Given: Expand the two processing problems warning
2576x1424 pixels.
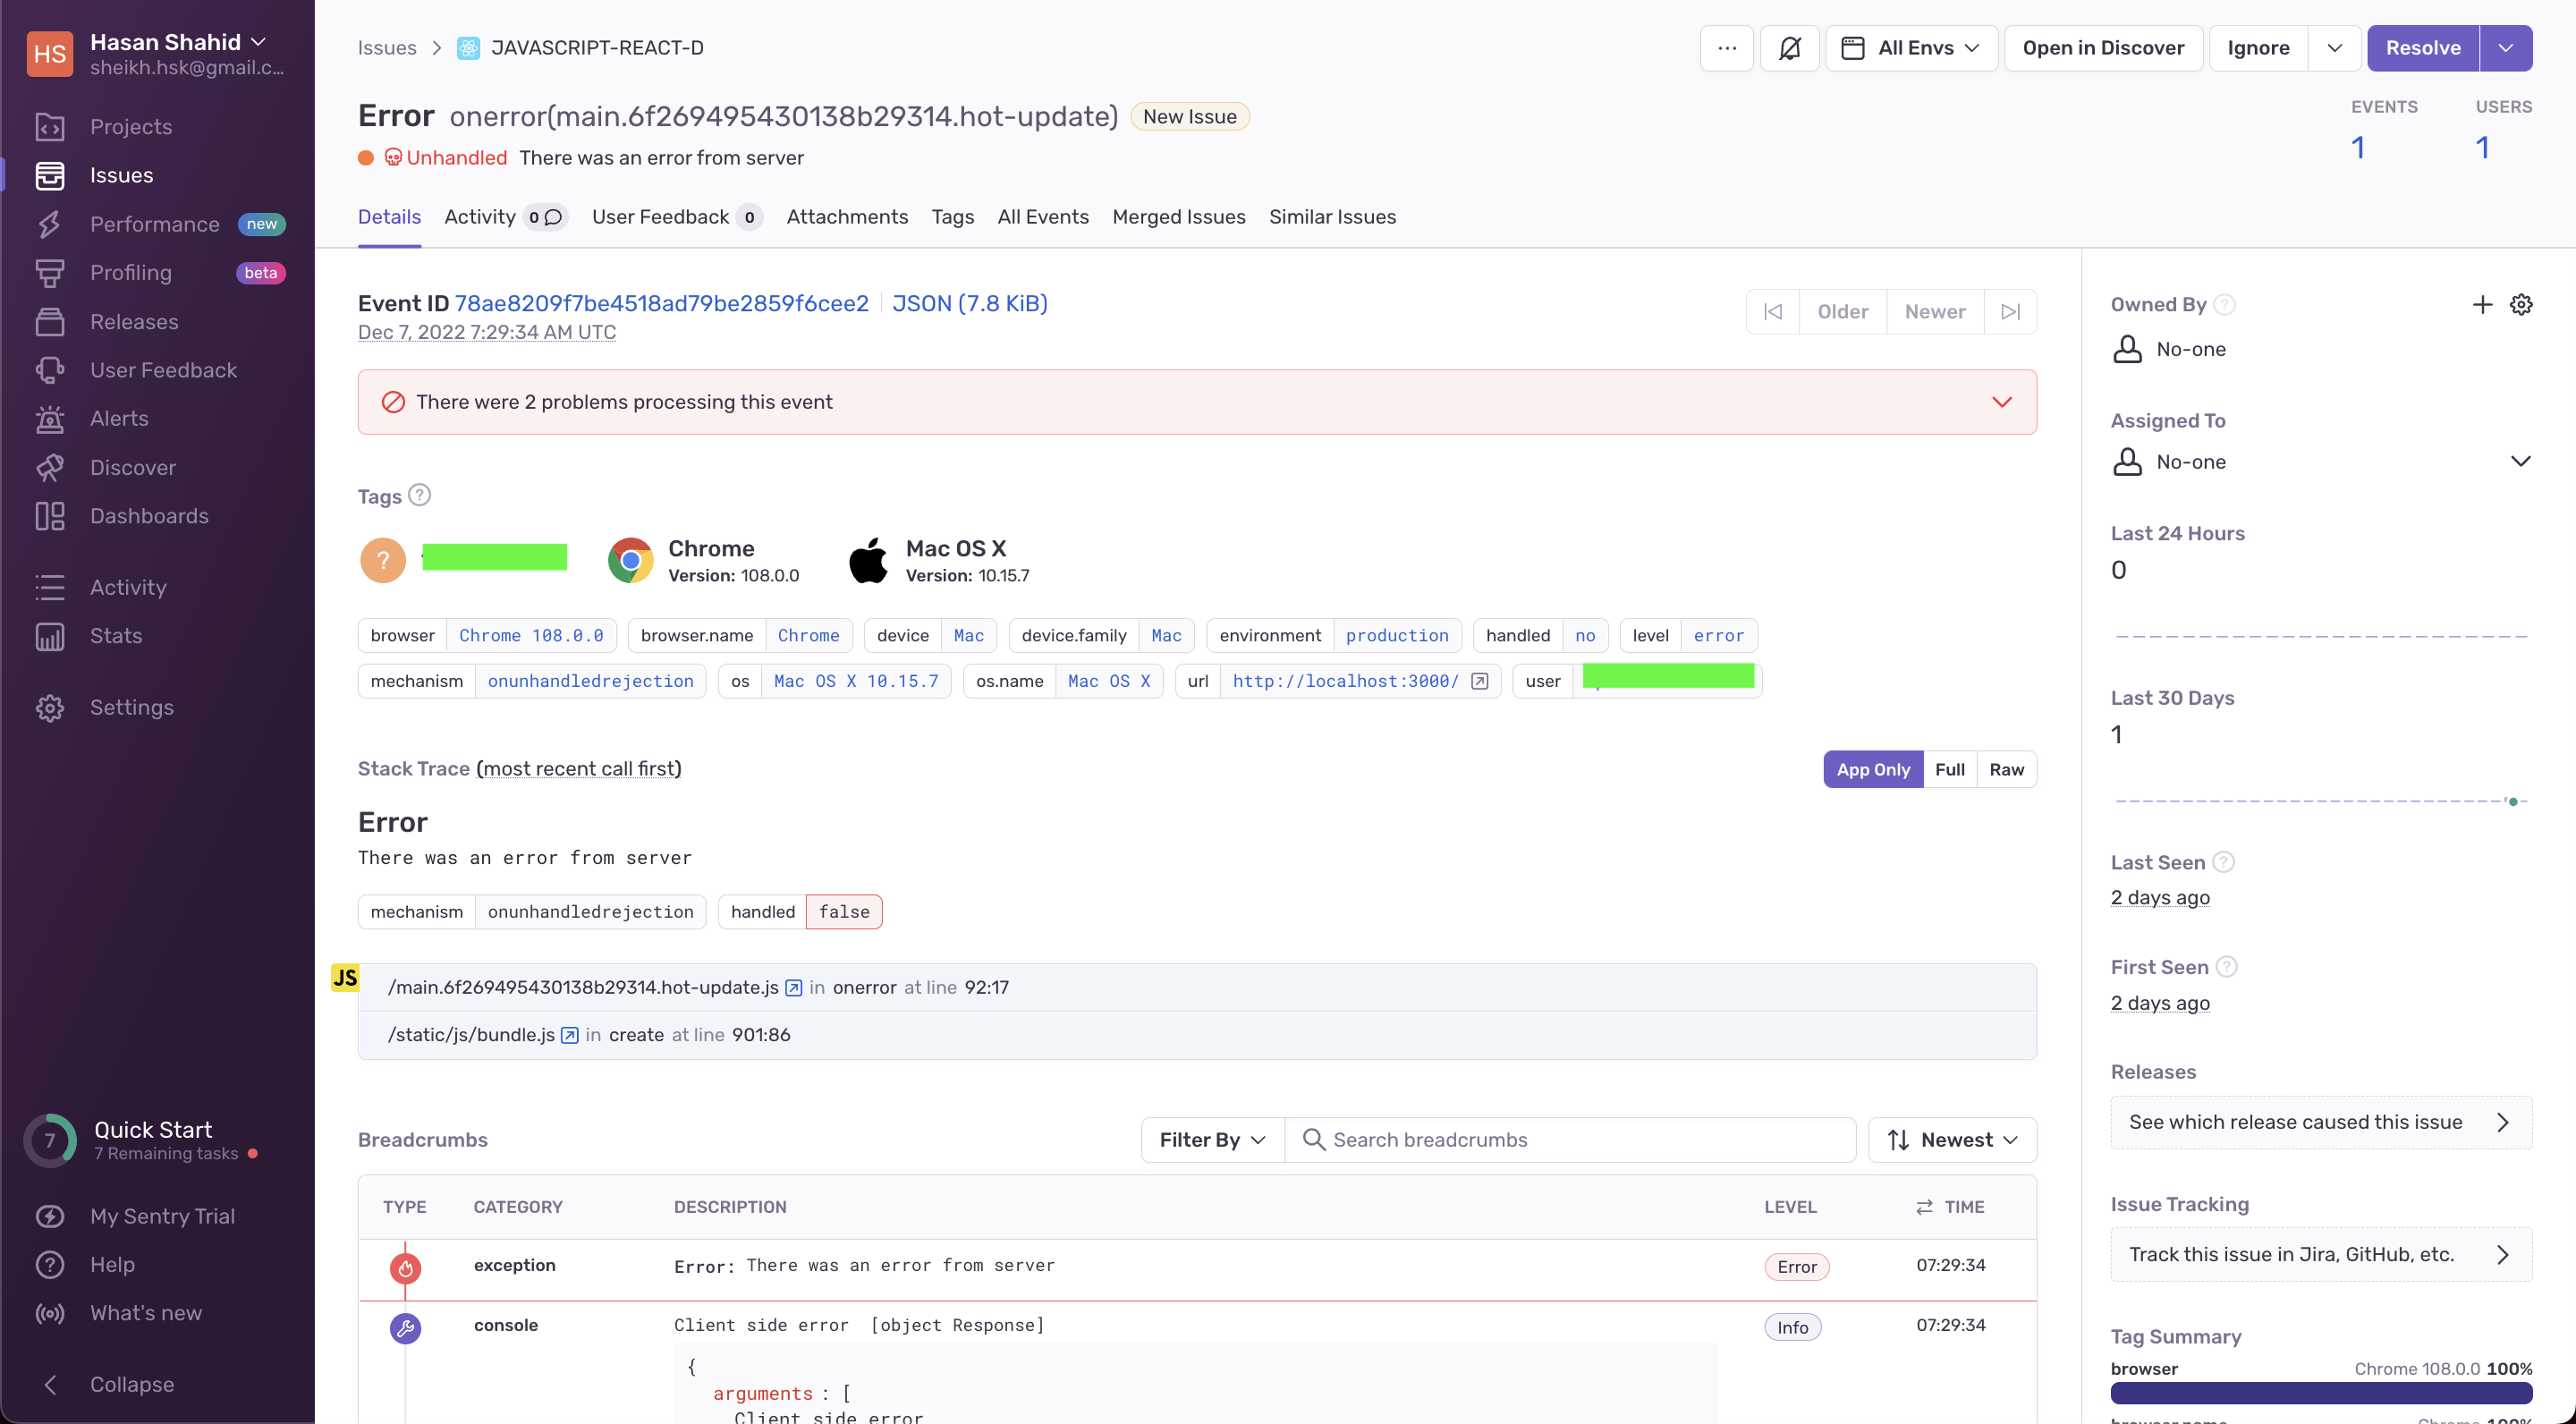Looking at the screenshot, I should [x=1999, y=402].
